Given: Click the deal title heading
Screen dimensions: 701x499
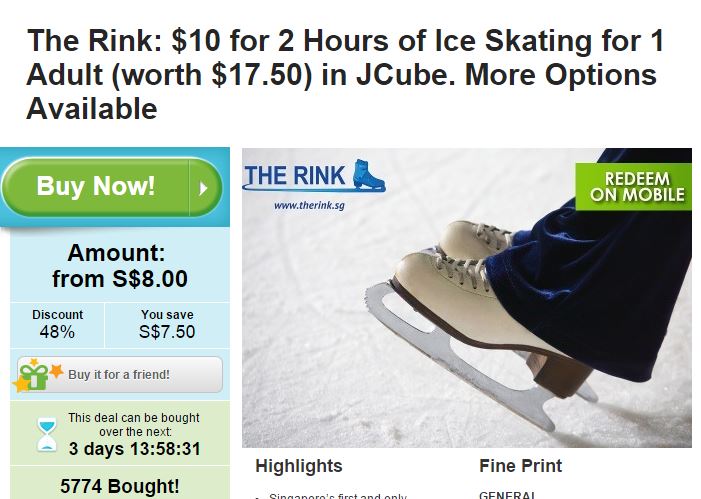Looking at the screenshot, I should click(345, 74).
